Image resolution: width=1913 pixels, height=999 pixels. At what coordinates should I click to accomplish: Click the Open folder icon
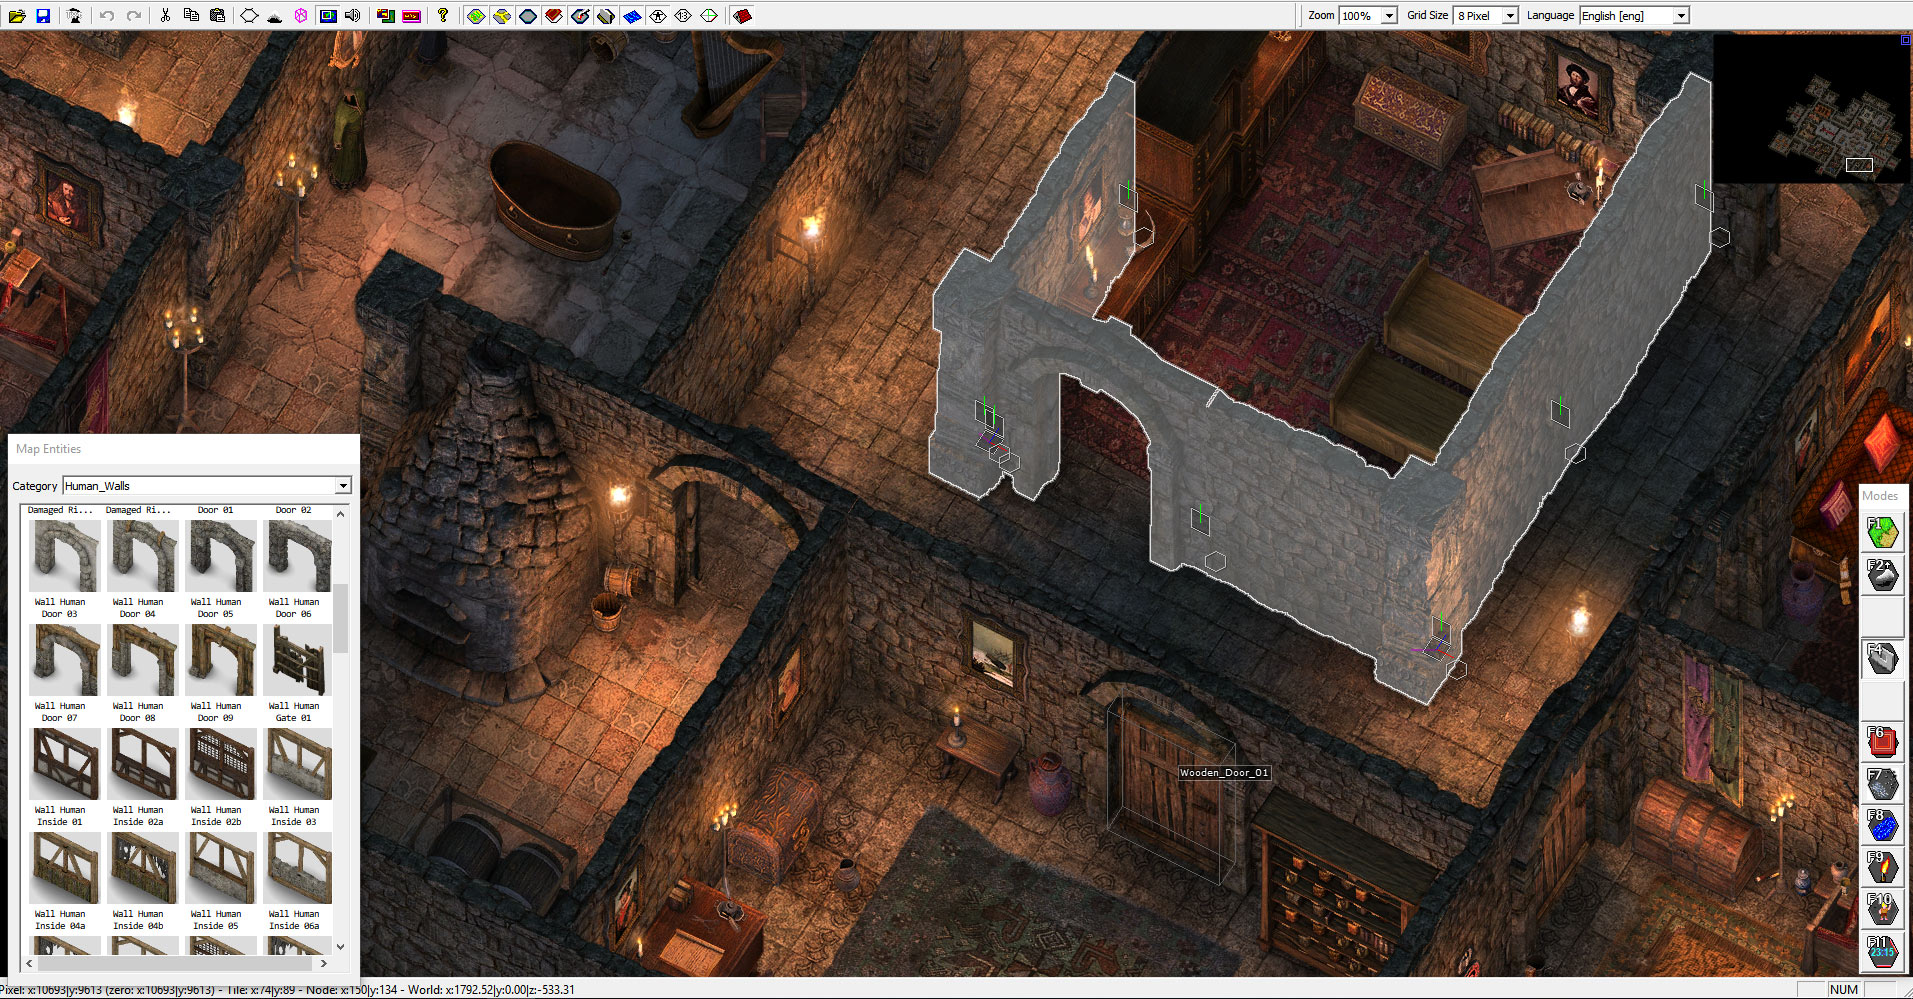click(17, 16)
